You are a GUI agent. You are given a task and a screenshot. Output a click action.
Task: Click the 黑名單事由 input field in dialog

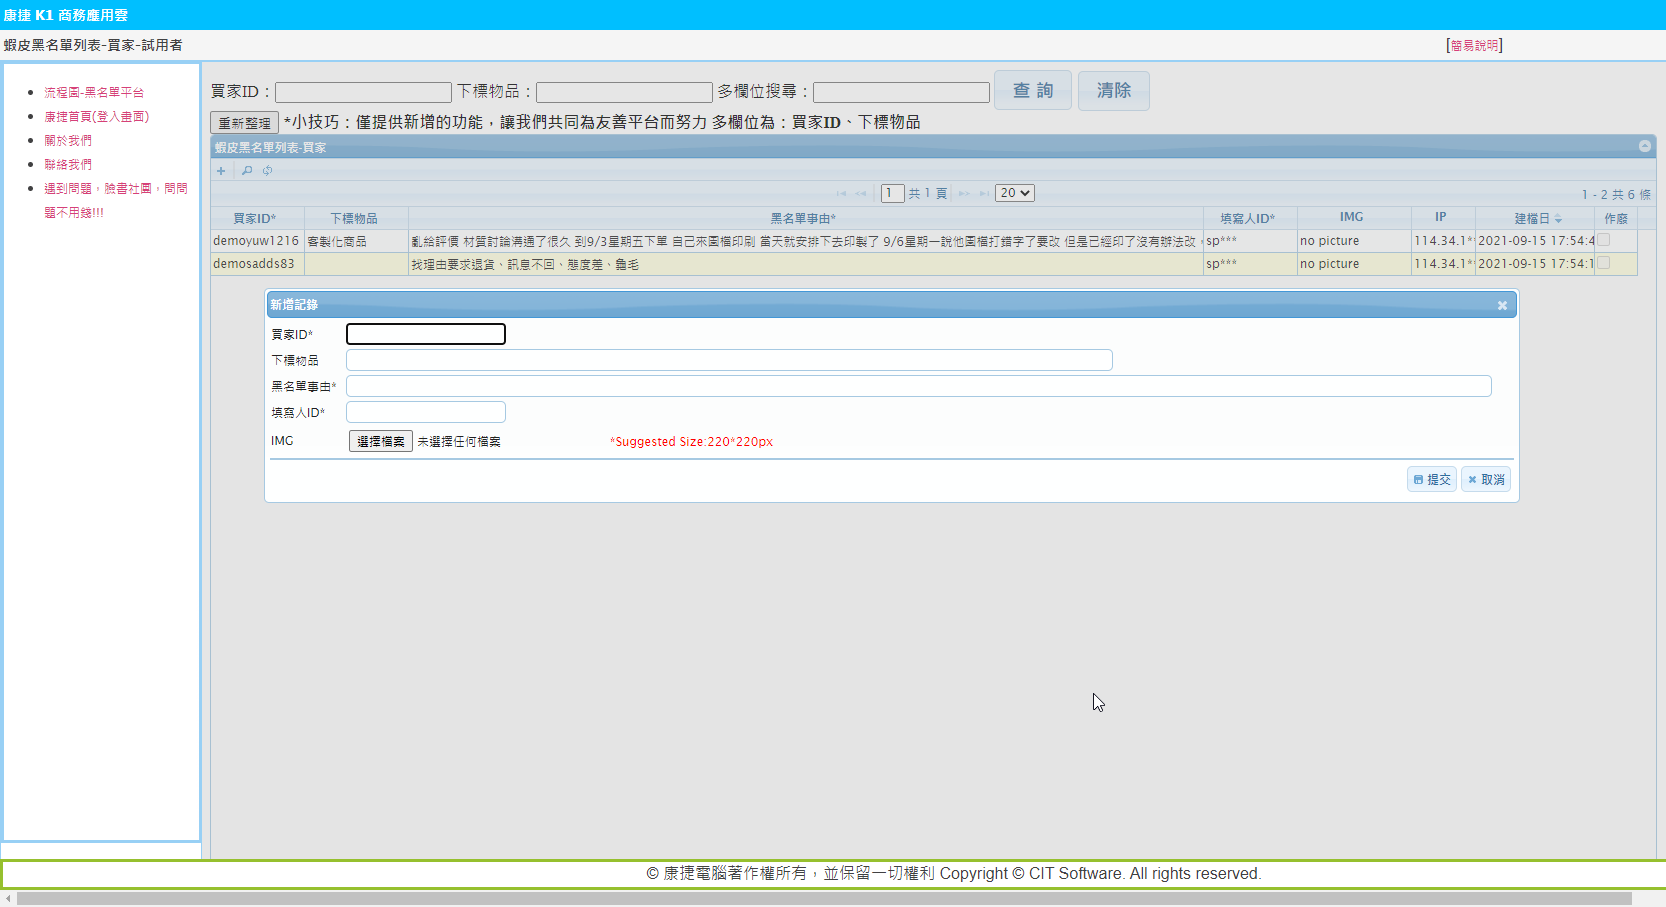(x=918, y=386)
